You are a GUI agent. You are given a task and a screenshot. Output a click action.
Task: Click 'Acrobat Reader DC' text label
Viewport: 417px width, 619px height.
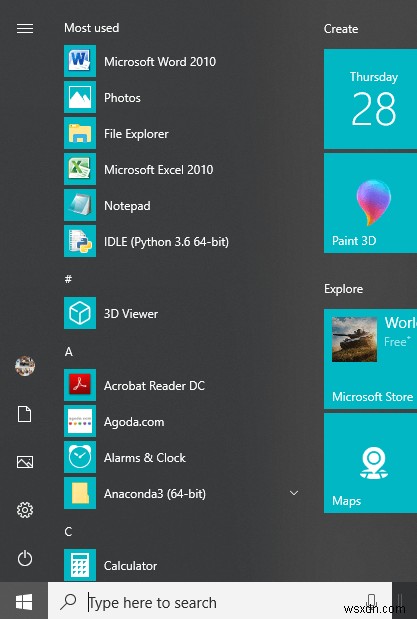click(x=154, y=385)
